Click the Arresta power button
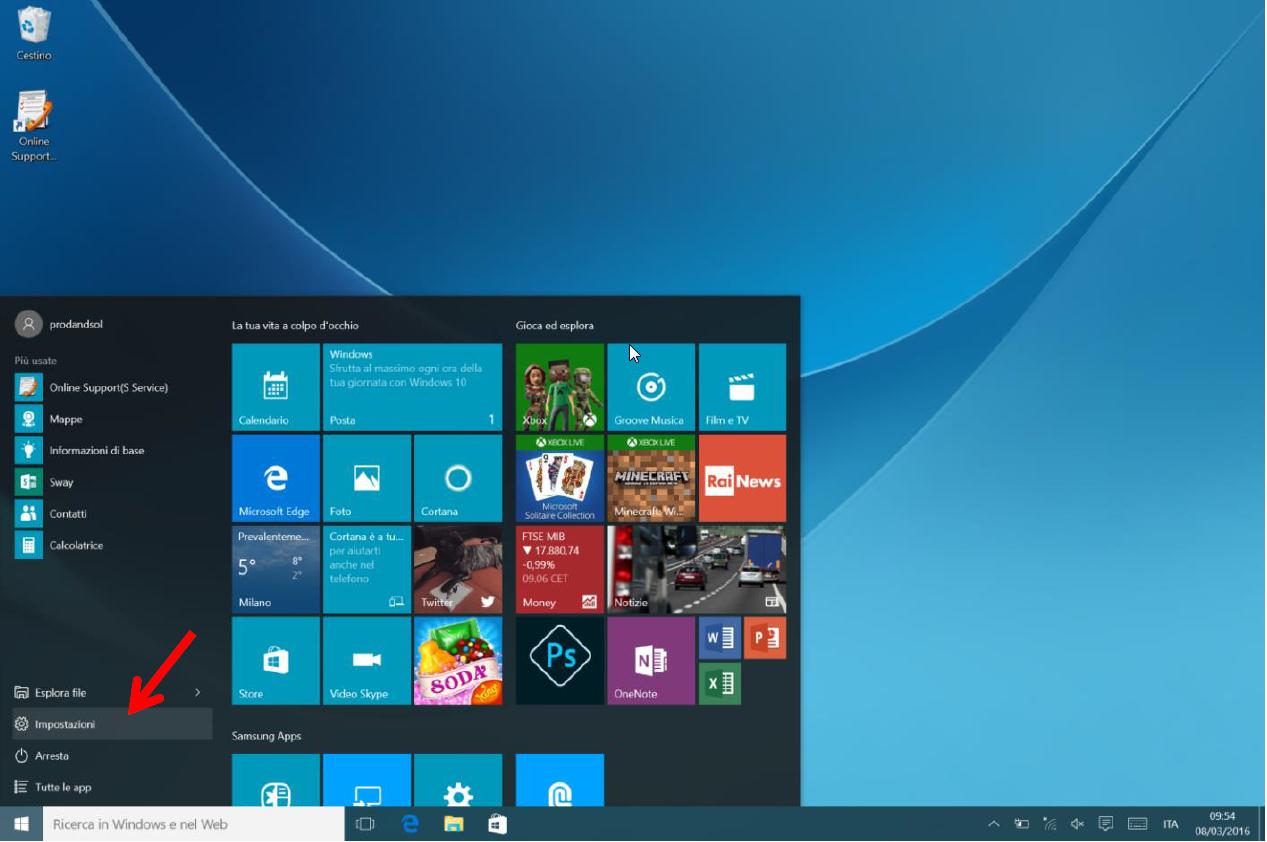This screenshot has width=1267, height=842. (x=112, y=756)
